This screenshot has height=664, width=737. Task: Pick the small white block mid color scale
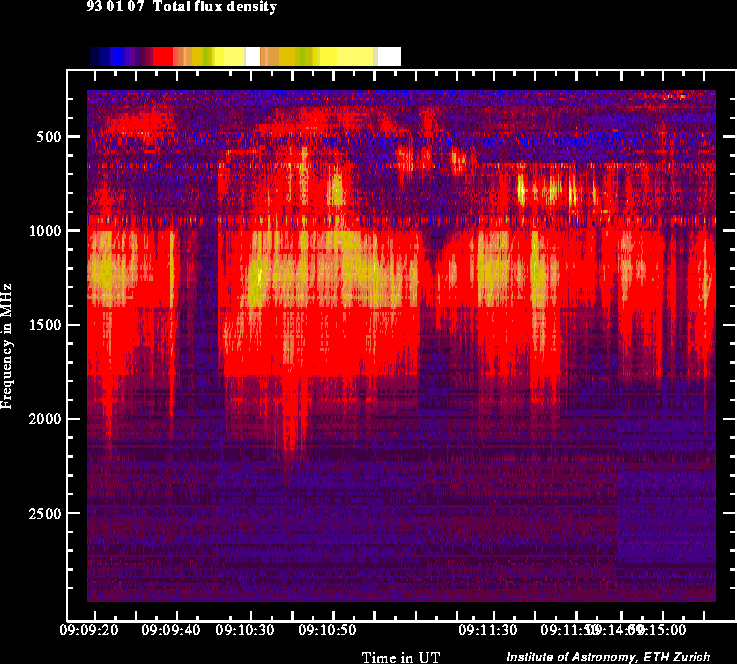point(252,56)
